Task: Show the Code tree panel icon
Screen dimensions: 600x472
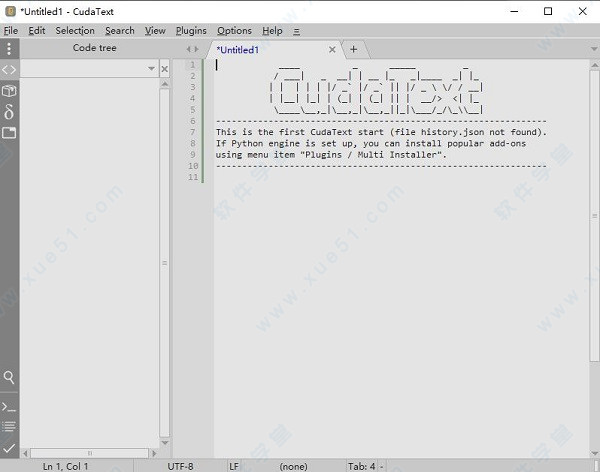Action: tap(9, 70)
